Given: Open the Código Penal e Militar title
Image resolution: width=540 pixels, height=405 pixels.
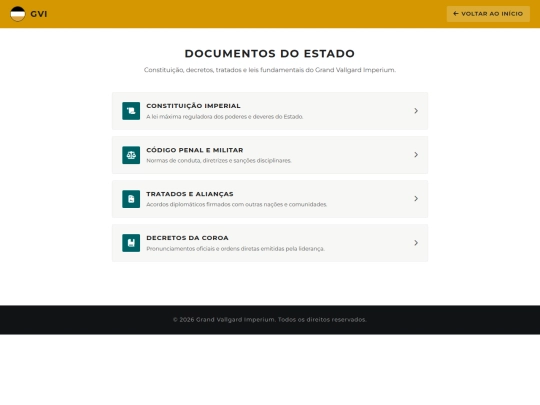Looking at the screenshot, I should [195, 150].
